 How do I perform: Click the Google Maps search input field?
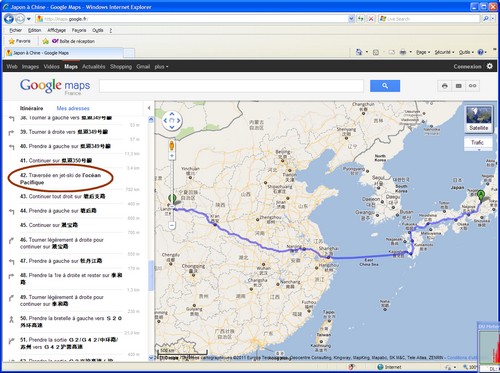click(x=231, y=86)
